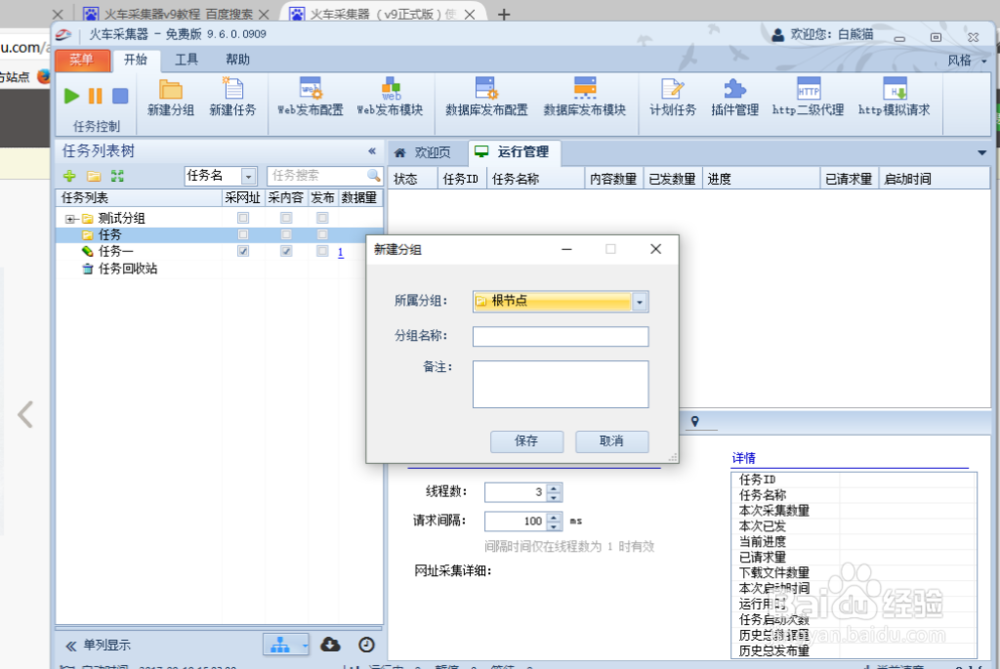This screenshot has width=1000, height=669.
Task: Open 插件管理 (Plugin Manager)
Action: pos(734,97)
